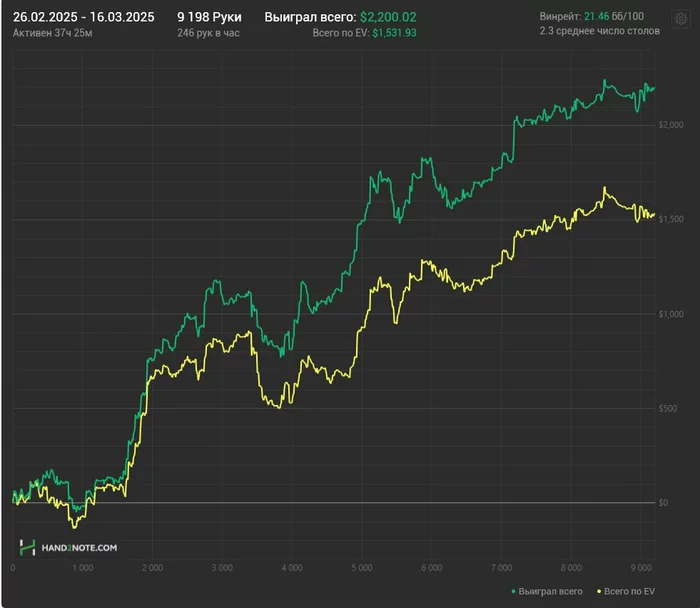Image resolution: width=700 pixels, height=608 pixels.
Task: Click the green legend dot for Выиграл всего
Action: (513, 591)
